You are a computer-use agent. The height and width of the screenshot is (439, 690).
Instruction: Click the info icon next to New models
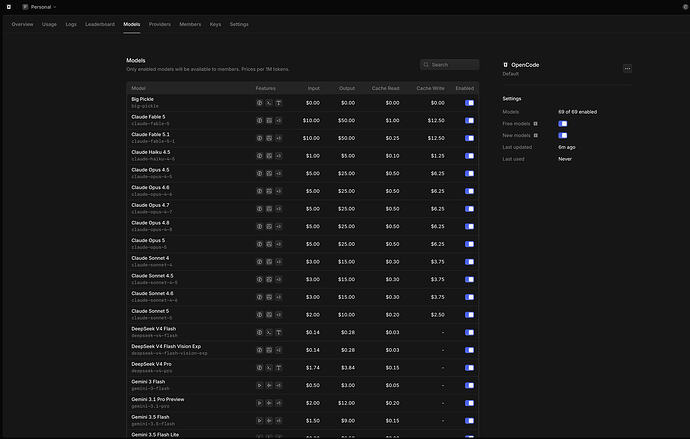[x=536, y=135]
